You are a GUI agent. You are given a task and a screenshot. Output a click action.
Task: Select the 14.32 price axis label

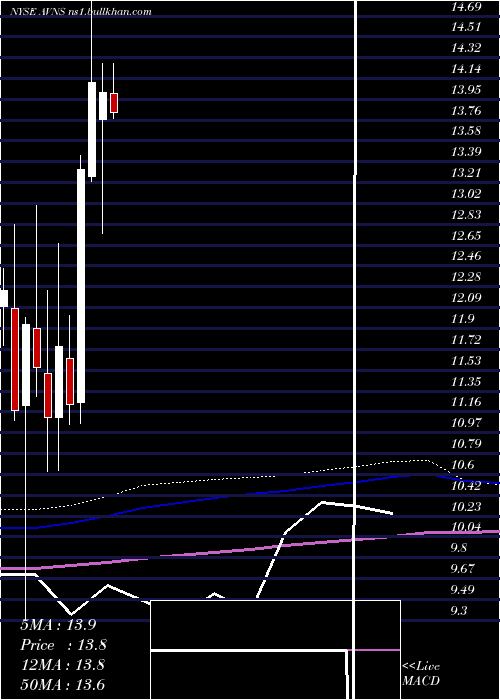466,48
